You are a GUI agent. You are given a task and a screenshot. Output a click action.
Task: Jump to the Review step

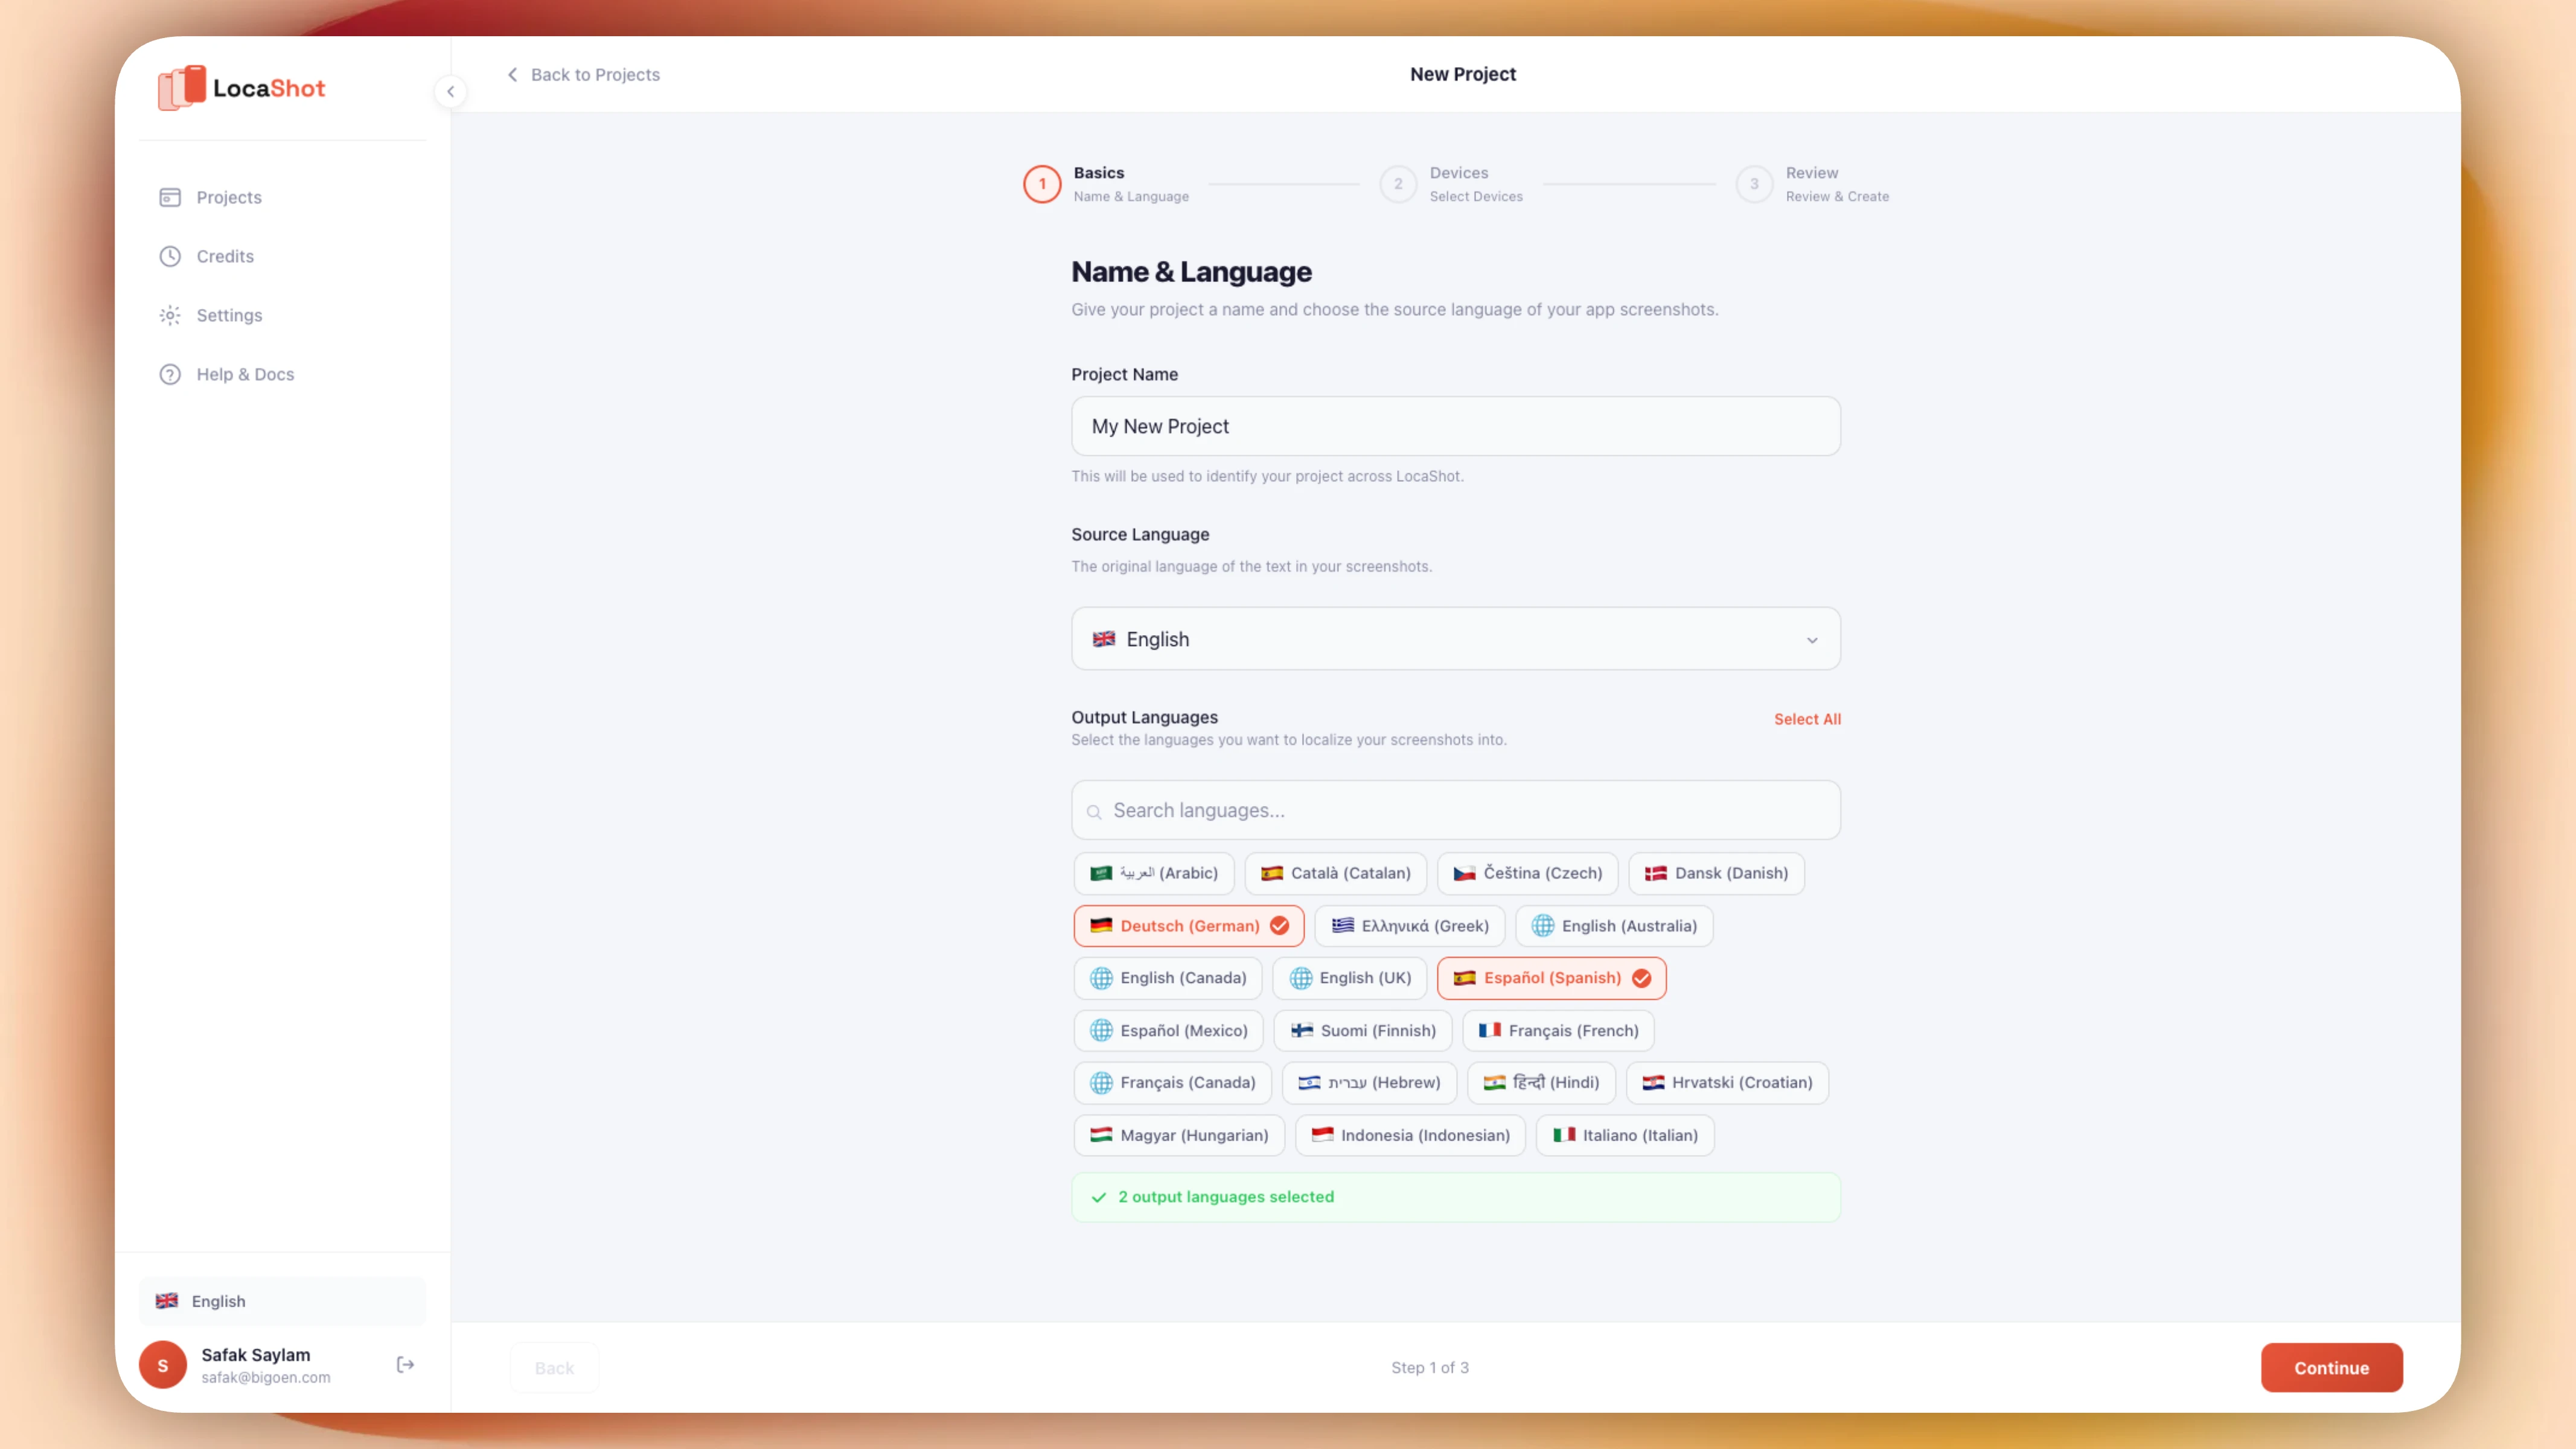pos(1754,184)
